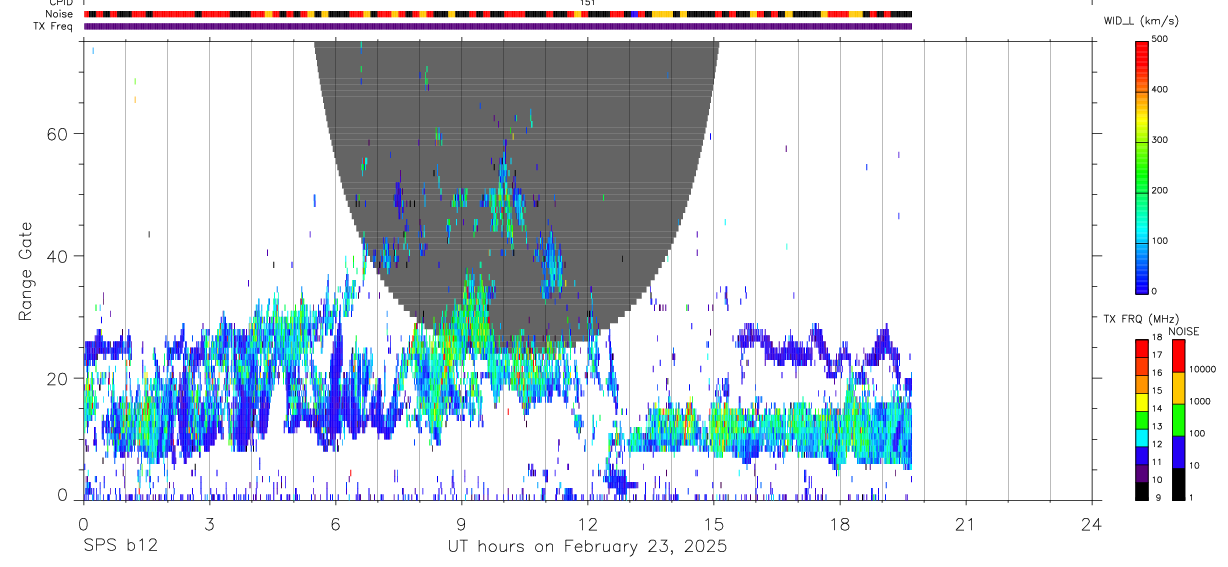The image size is (1228, 567).
Task: Click the purple TX Freq strip
Action: (498, 26)
